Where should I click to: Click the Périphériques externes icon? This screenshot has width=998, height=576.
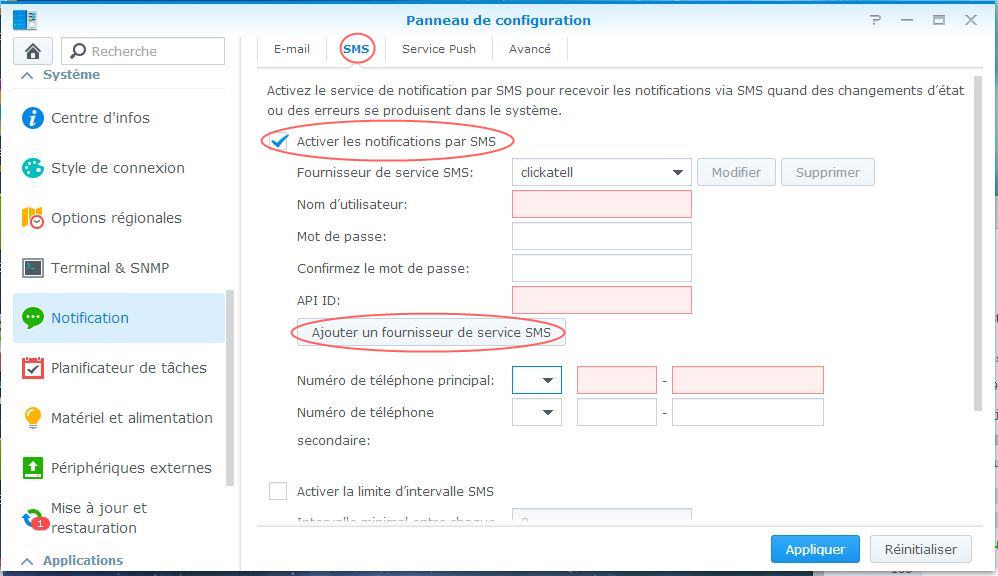(33, 468)
